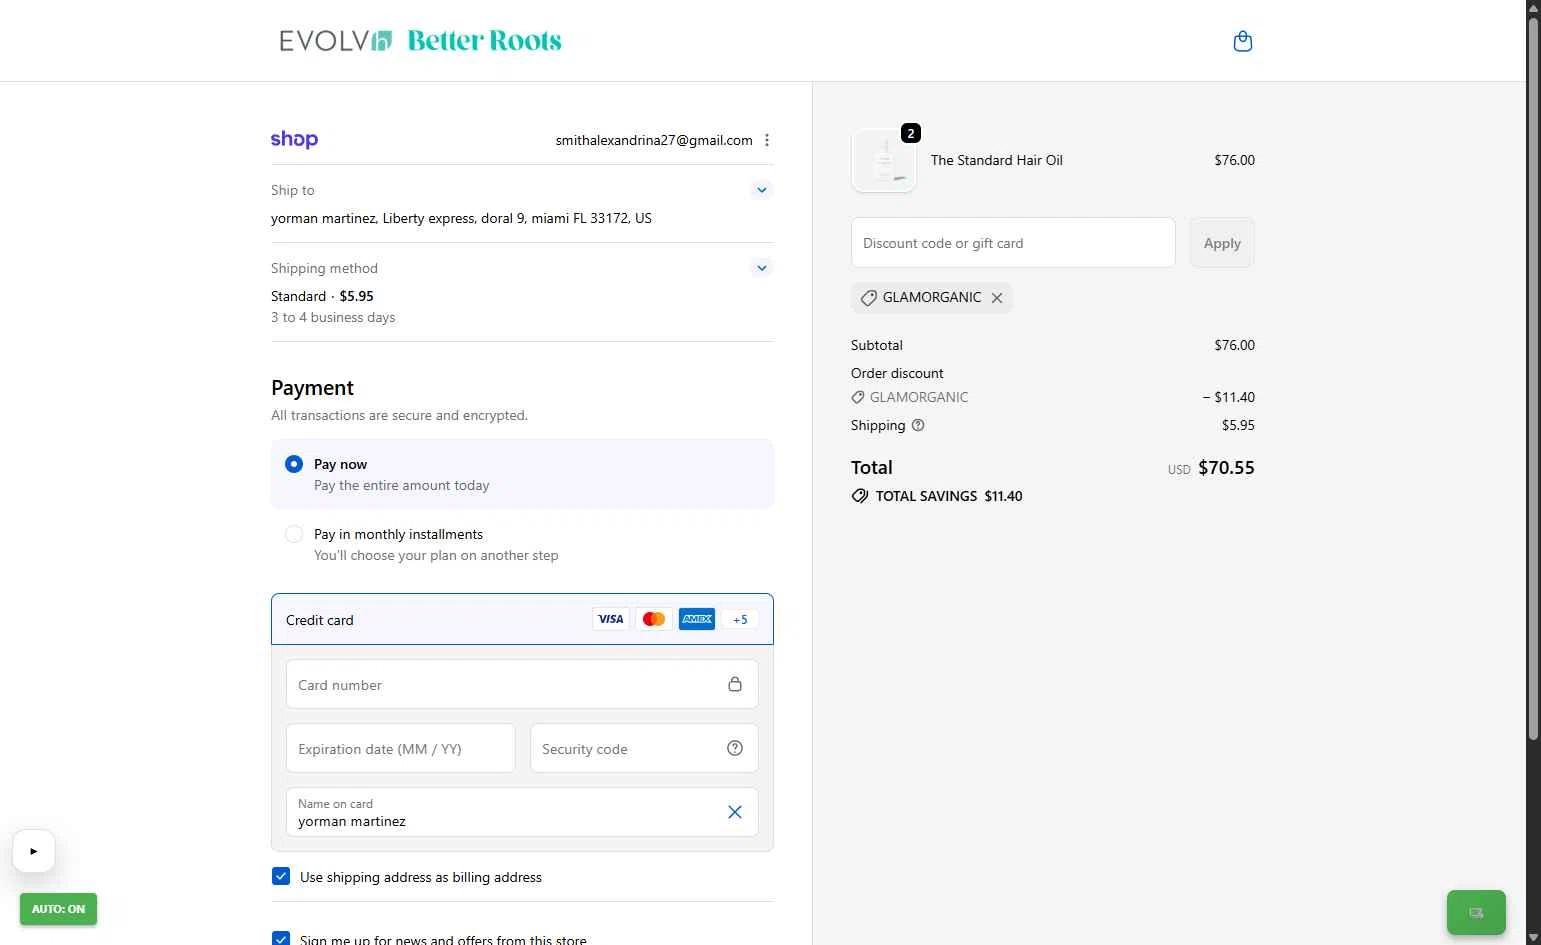Click The Standard Hair Oil product thumbnail
The image size is (1541, 945).
tap(884, 160)
